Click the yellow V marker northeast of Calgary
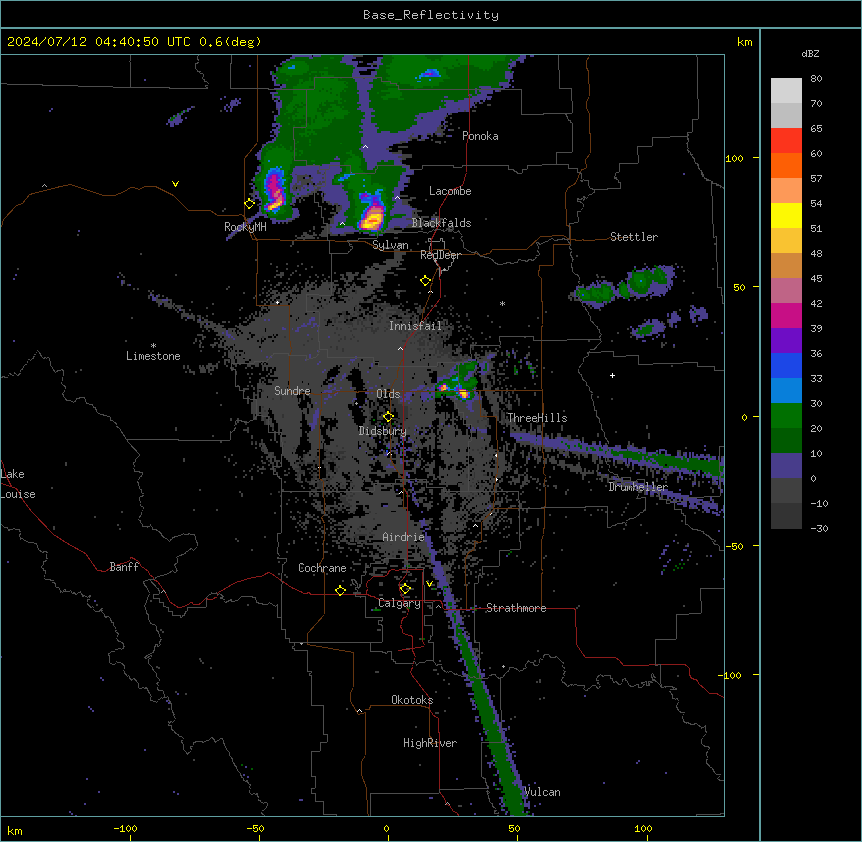This screenshot has width=862, height=842. point(429,584)
